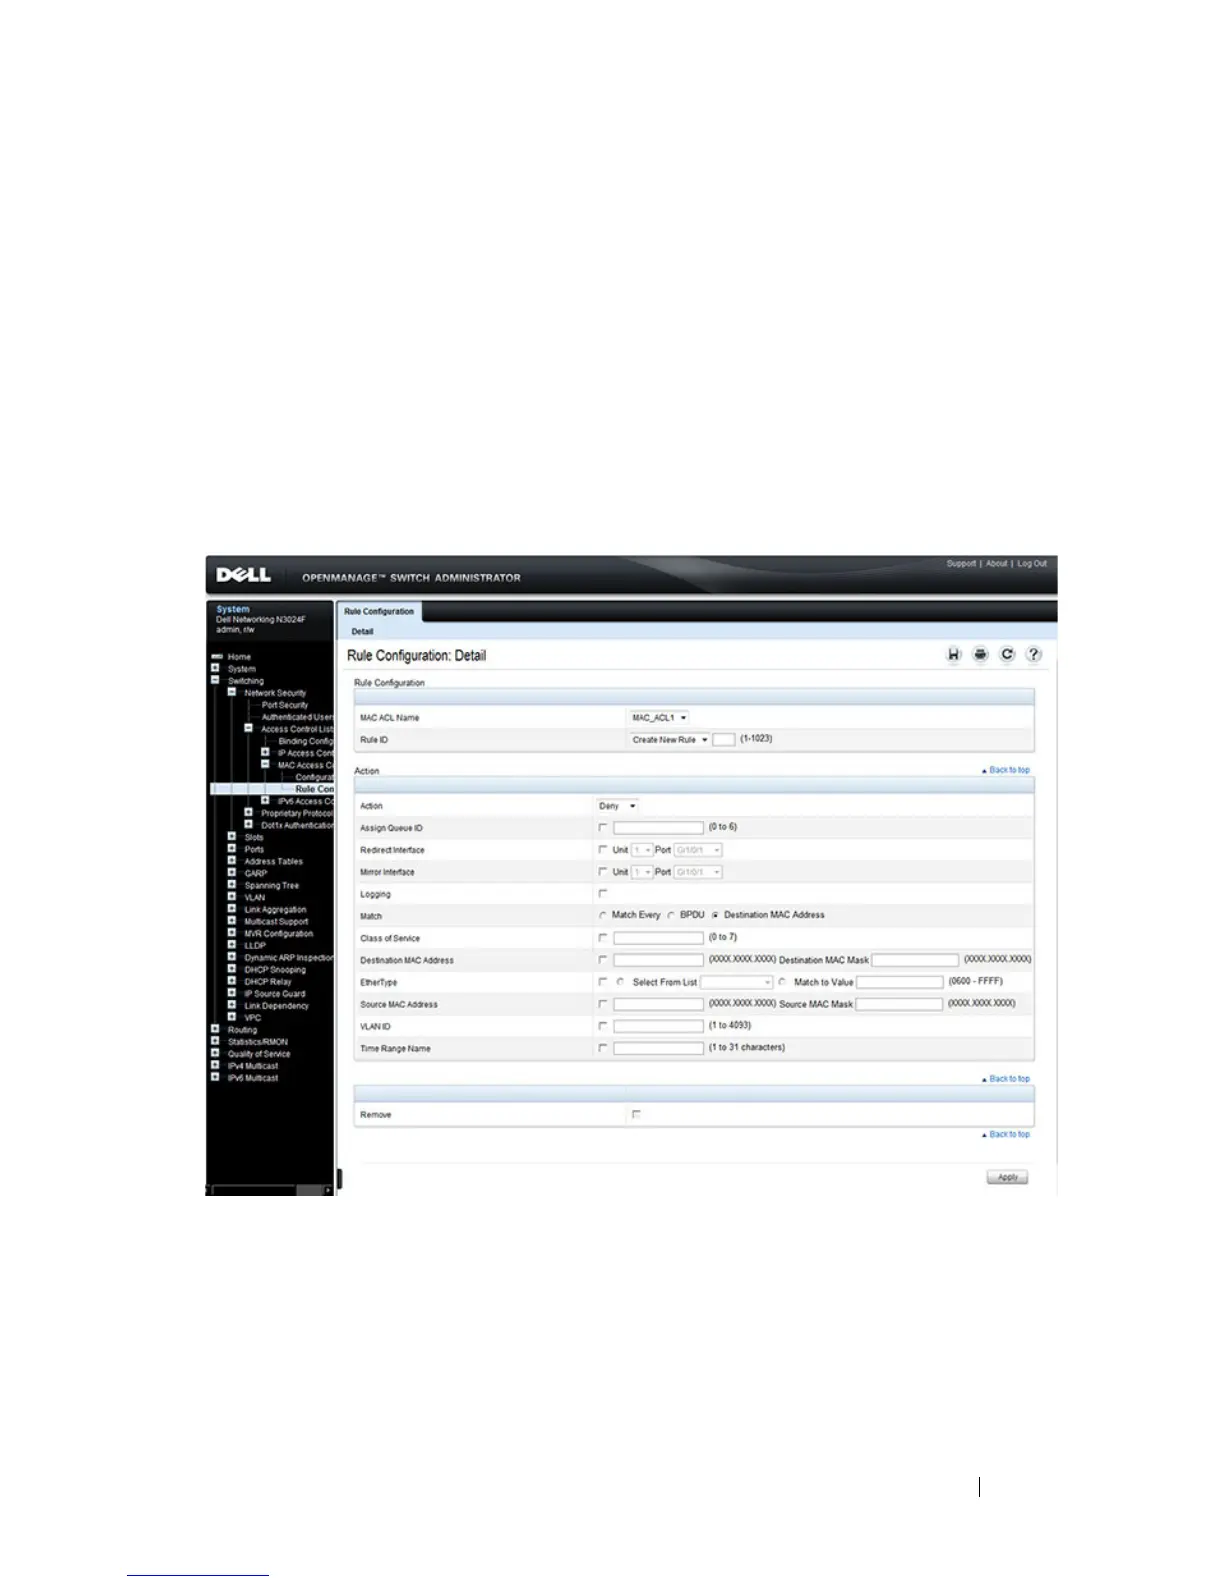Expand the LLDP tree node
Screen dimensions: 1224x1584
(x=232, y=945)
